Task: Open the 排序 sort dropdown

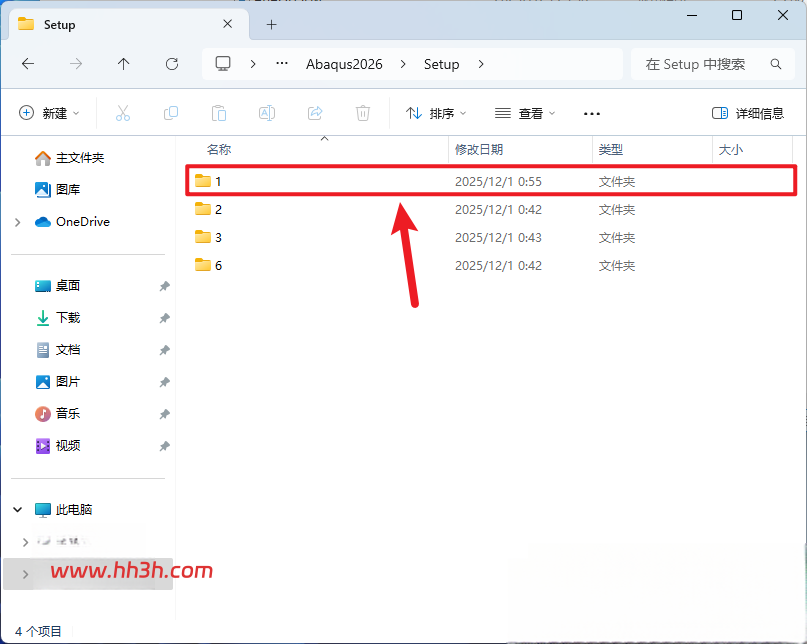Action: click(435, 113)
